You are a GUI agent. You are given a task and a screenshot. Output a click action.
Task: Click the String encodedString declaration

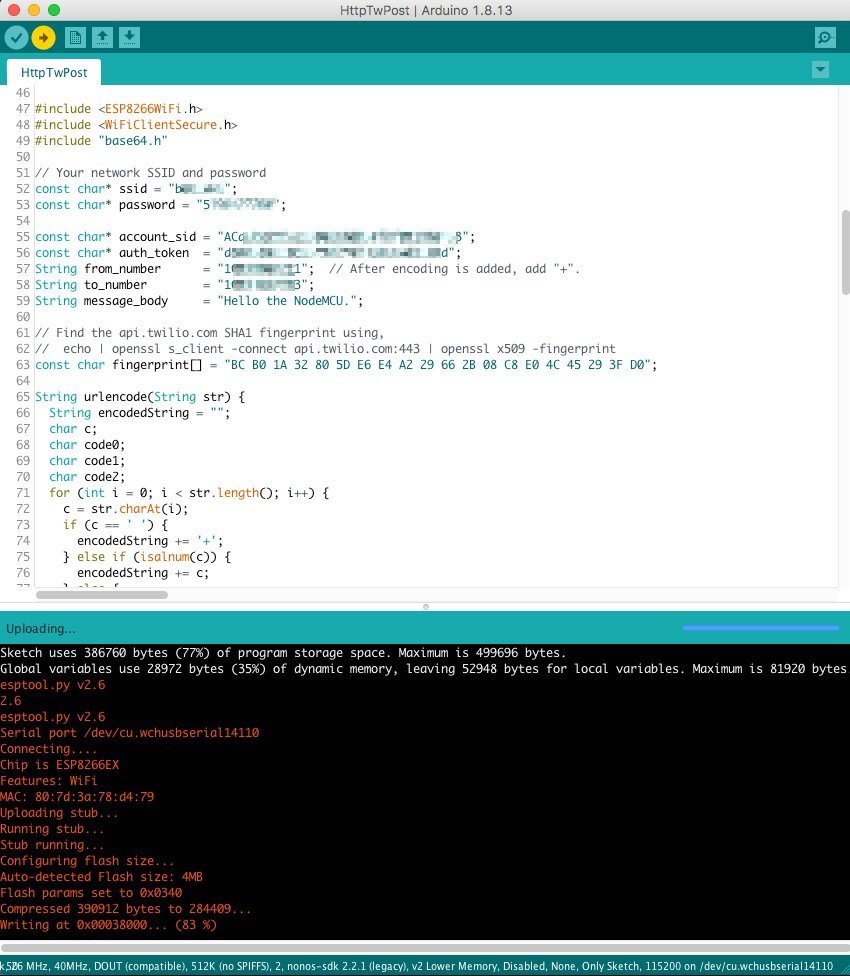point(139,413)
